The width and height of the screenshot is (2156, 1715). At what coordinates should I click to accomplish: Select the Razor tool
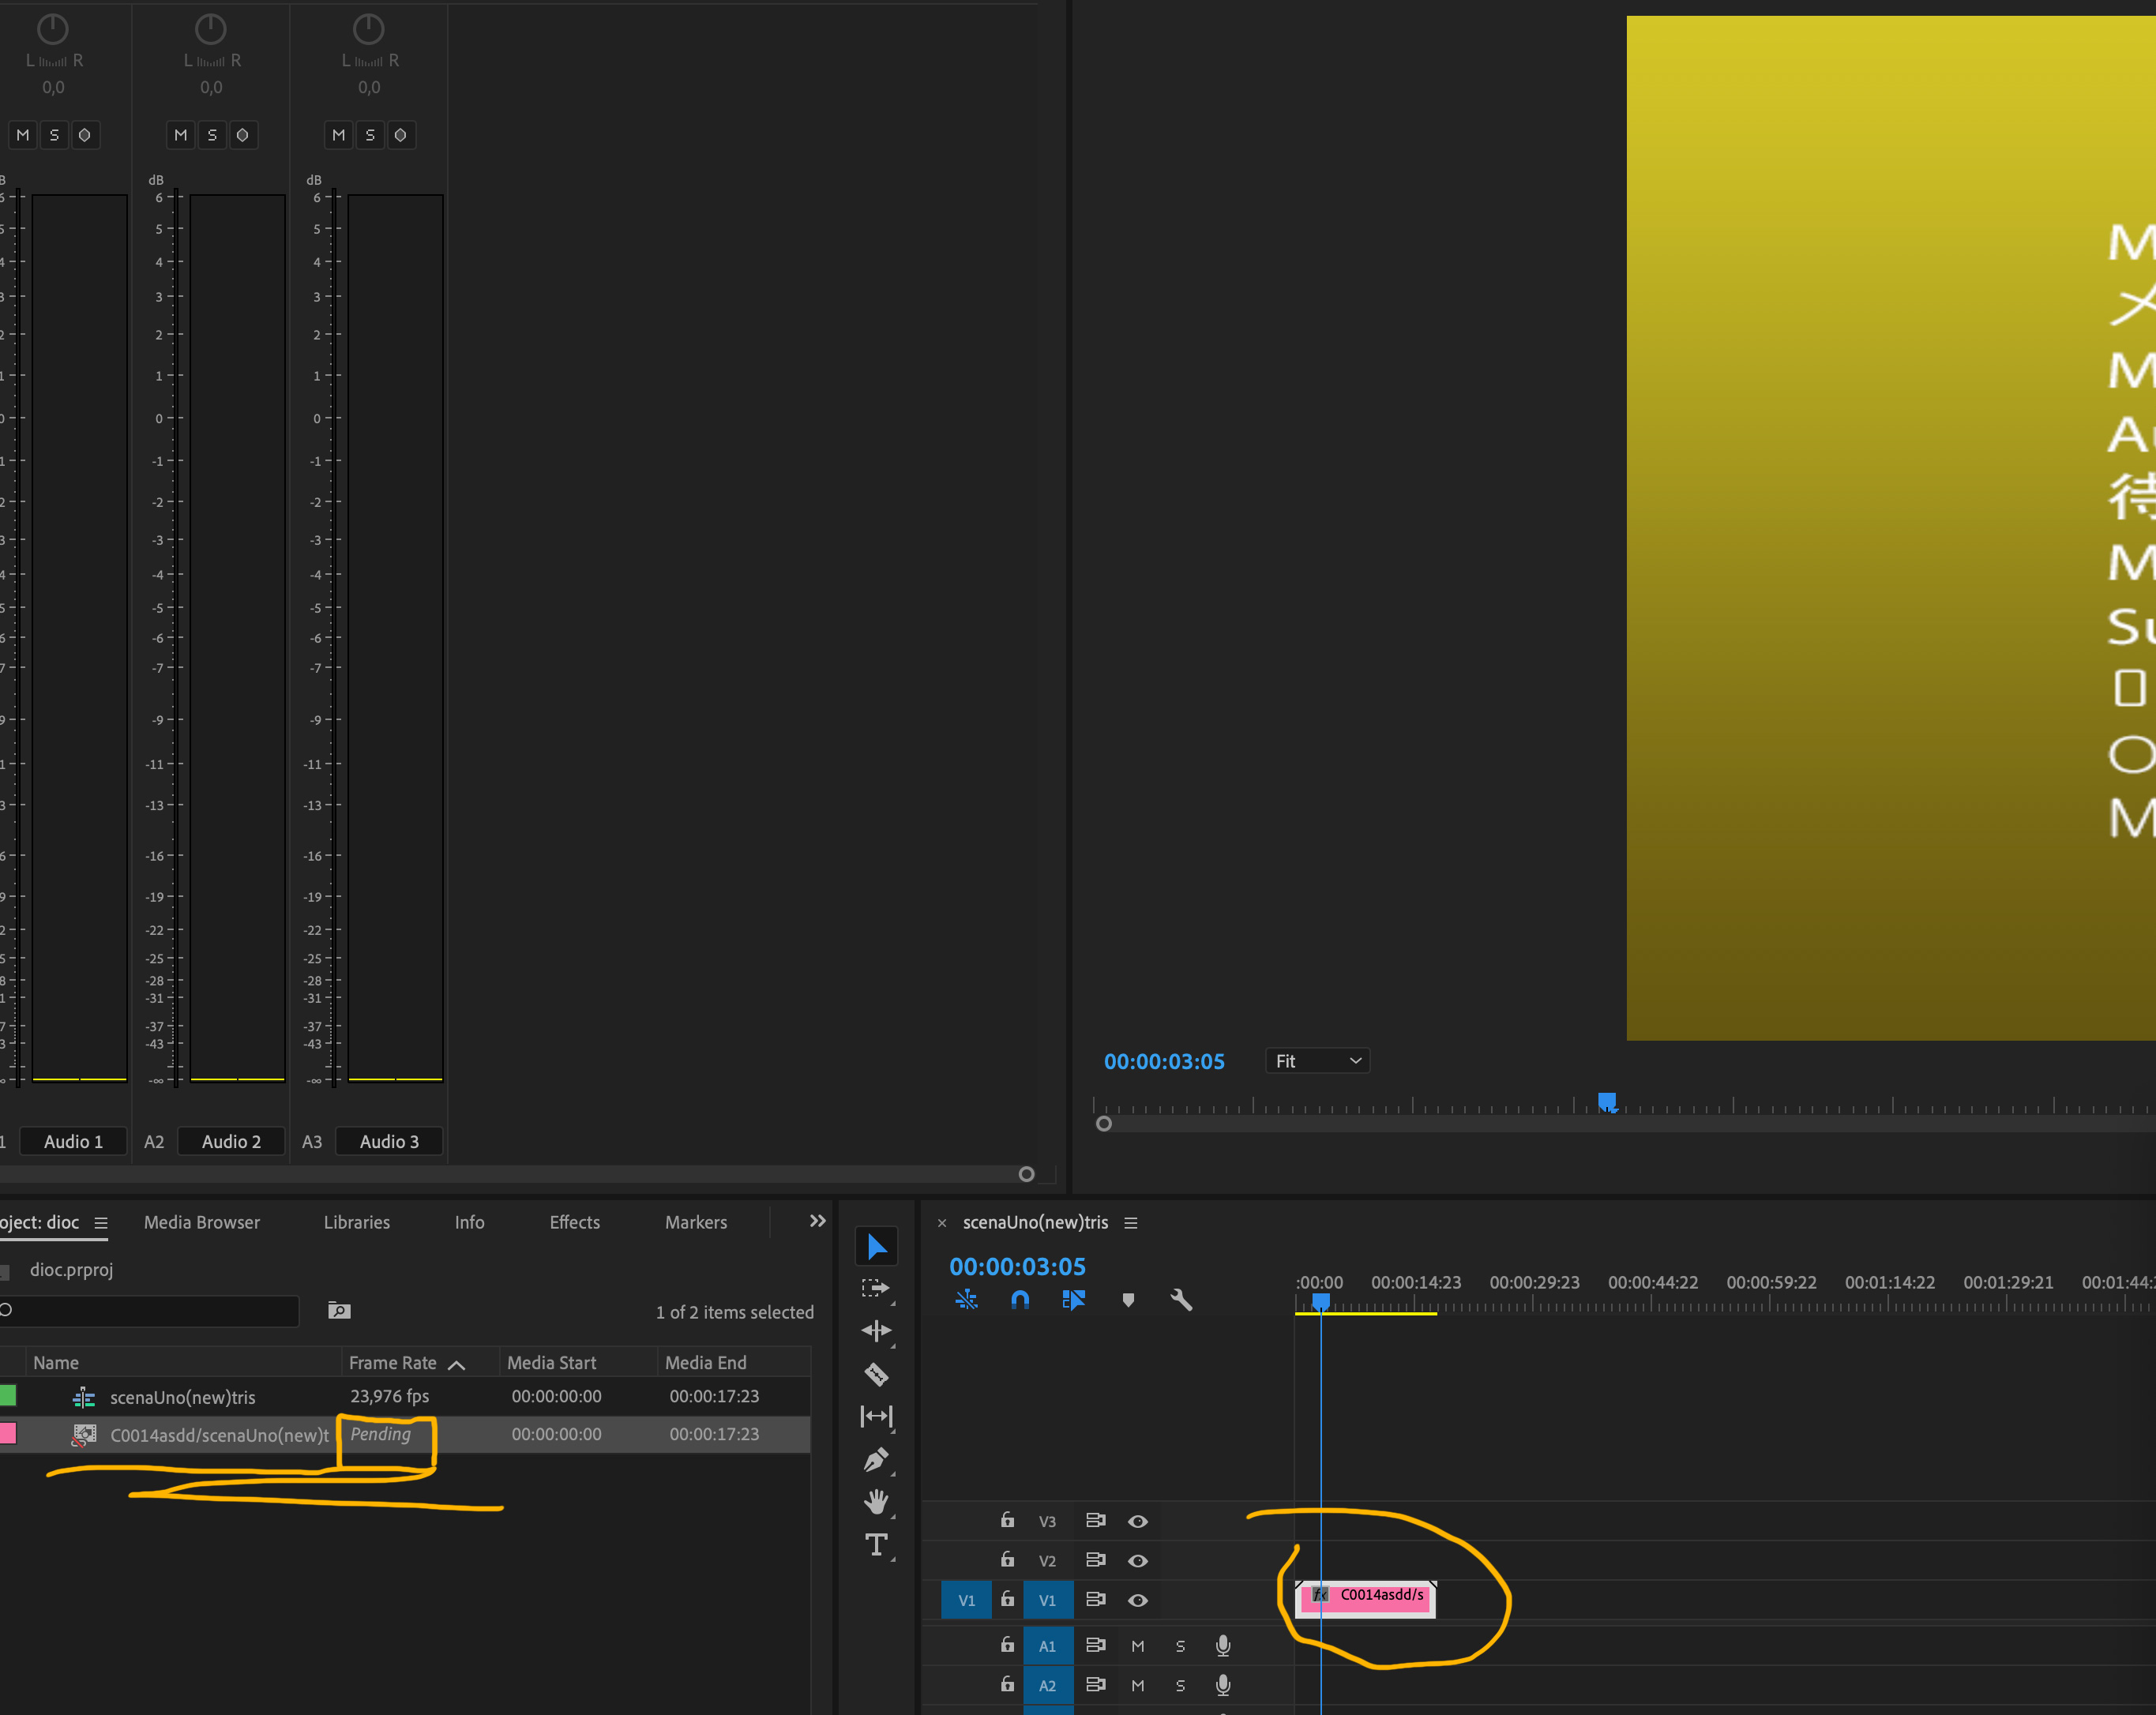[877, 1374]
